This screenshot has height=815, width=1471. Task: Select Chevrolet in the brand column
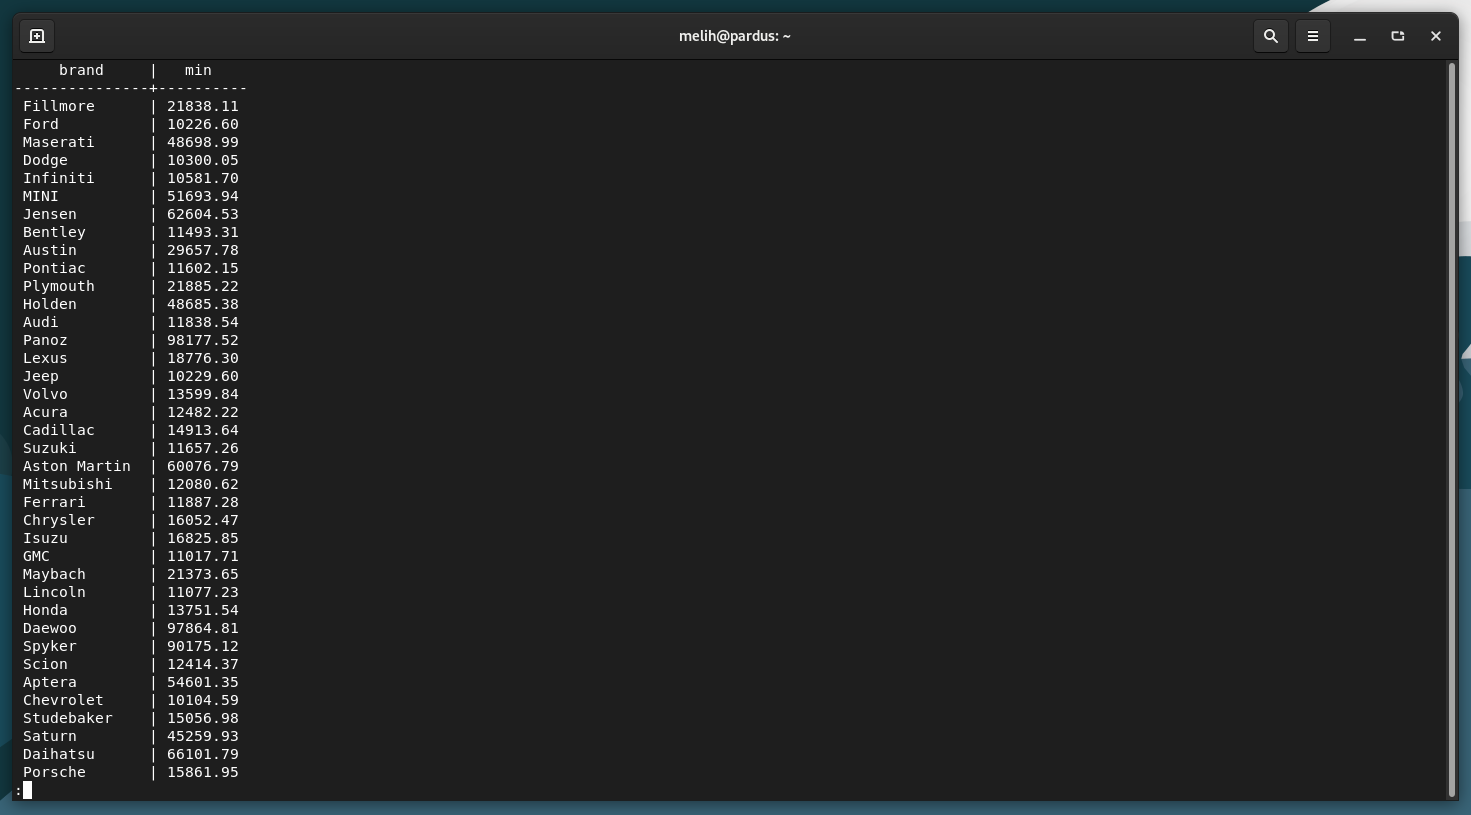tap(63, 700)
